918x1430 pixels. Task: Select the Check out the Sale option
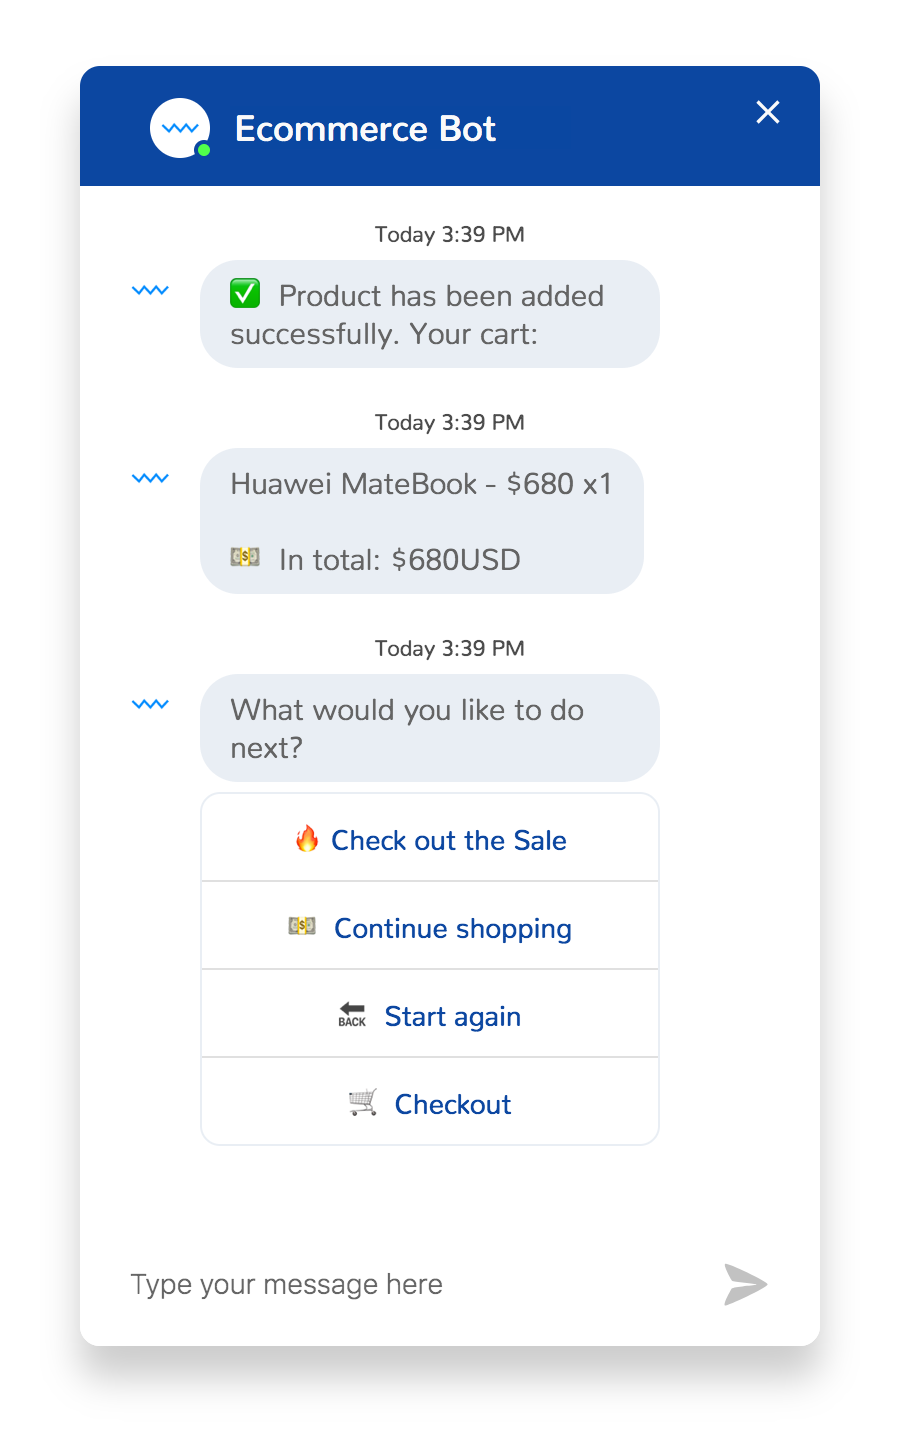click(x=430, y=840)
